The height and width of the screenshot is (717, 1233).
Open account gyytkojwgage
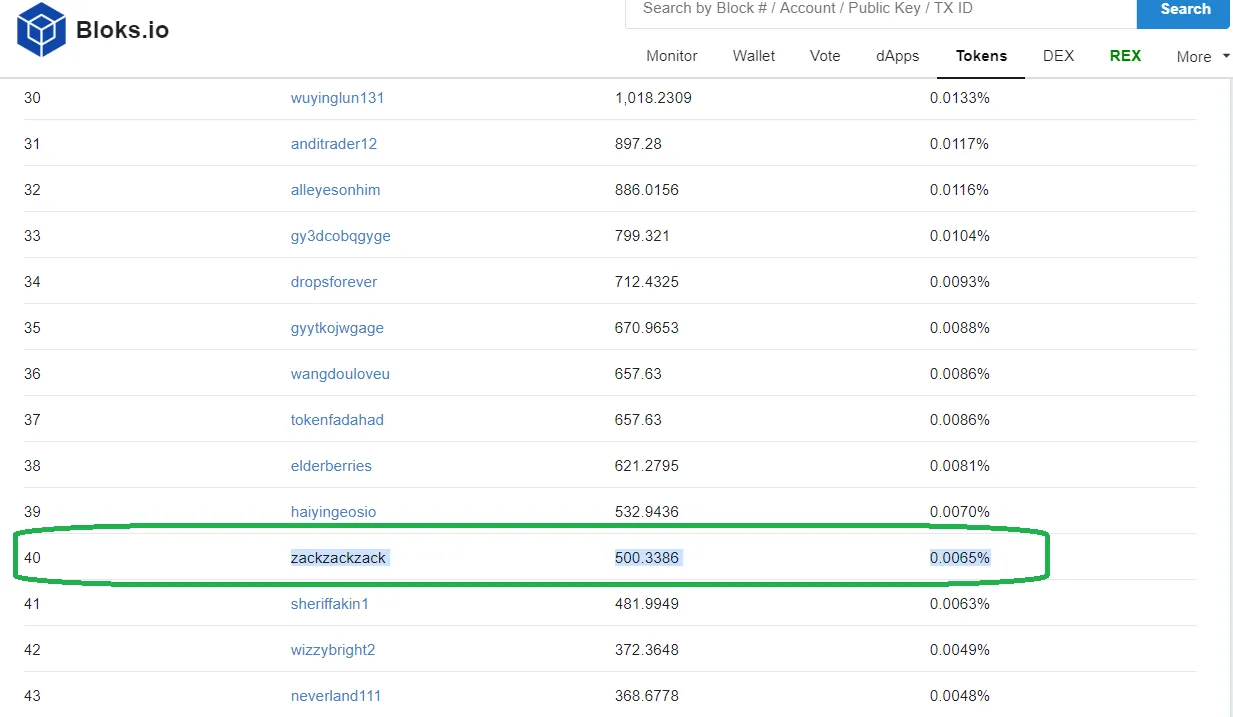[337, 328]
